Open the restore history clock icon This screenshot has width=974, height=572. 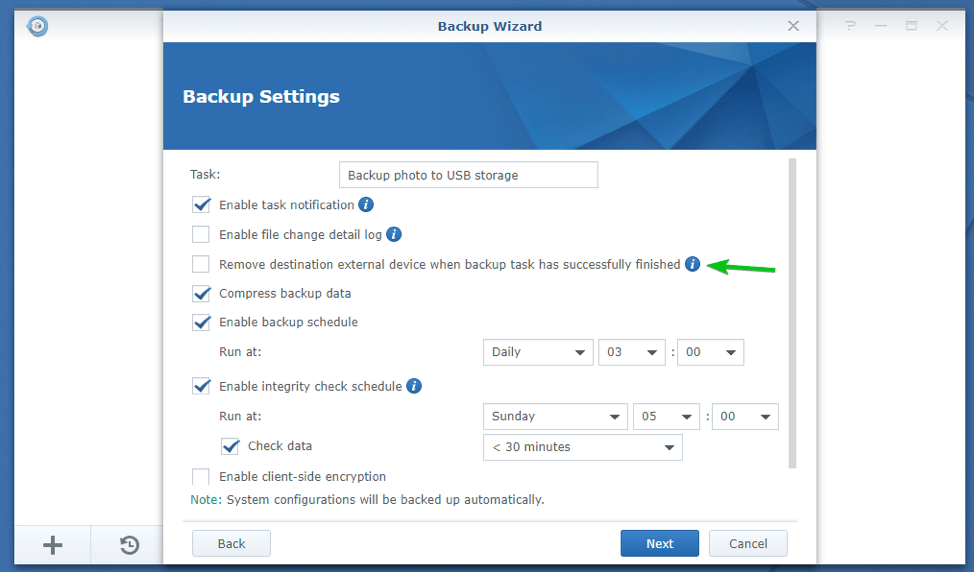point(129,545)
